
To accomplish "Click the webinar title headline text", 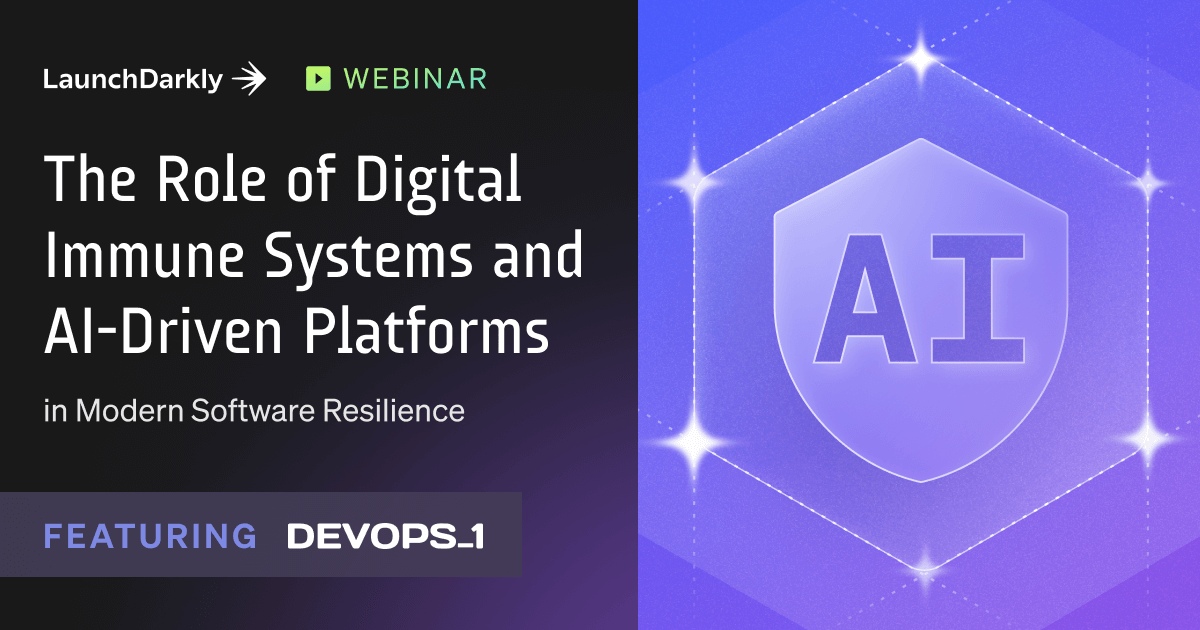I will [310, 250].
